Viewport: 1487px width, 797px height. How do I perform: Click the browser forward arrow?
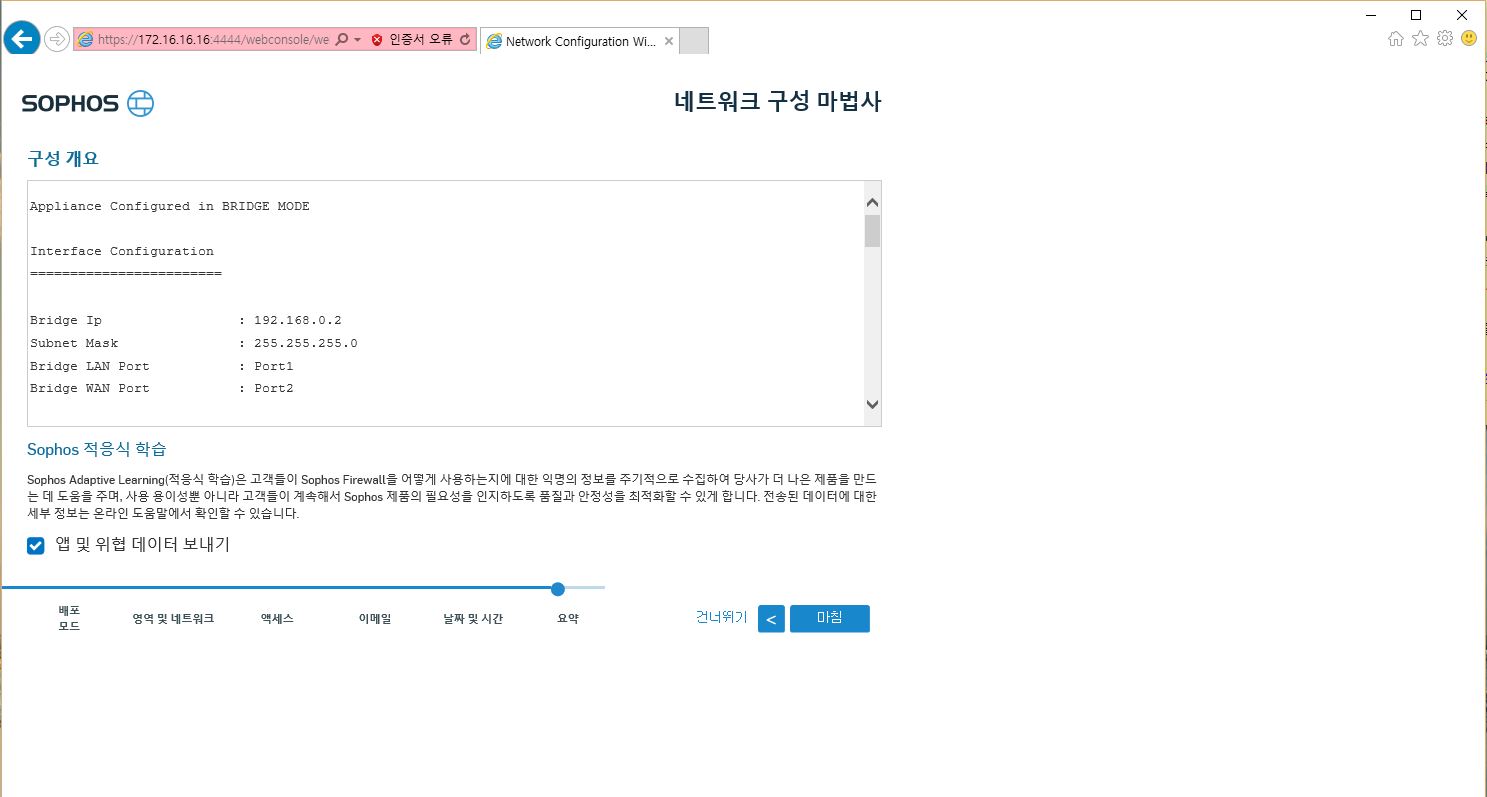(57, 39)
